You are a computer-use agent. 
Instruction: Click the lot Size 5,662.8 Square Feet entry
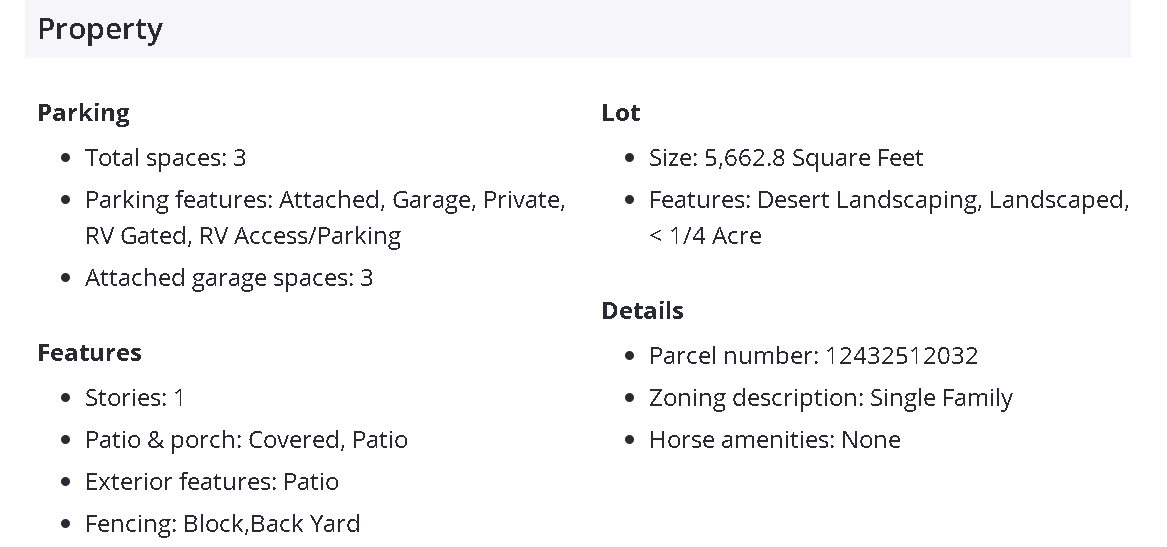[786, 158]
